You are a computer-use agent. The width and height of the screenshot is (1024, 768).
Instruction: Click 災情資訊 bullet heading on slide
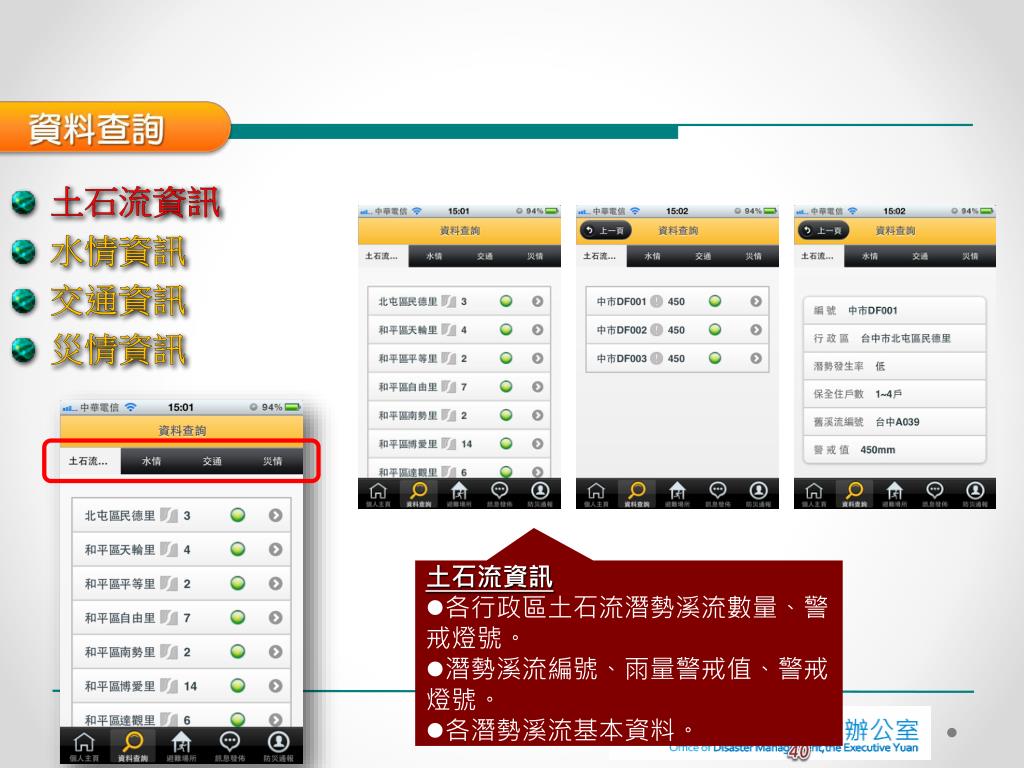118,350
